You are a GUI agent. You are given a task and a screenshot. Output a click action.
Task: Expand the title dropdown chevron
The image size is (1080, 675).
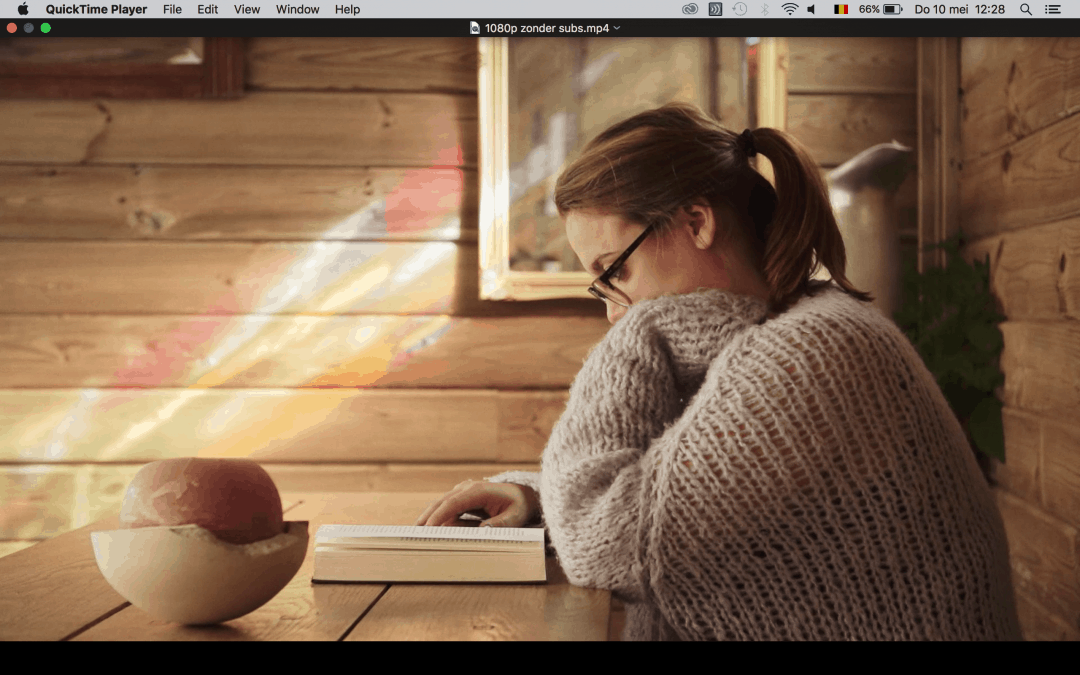pos(616,28)
